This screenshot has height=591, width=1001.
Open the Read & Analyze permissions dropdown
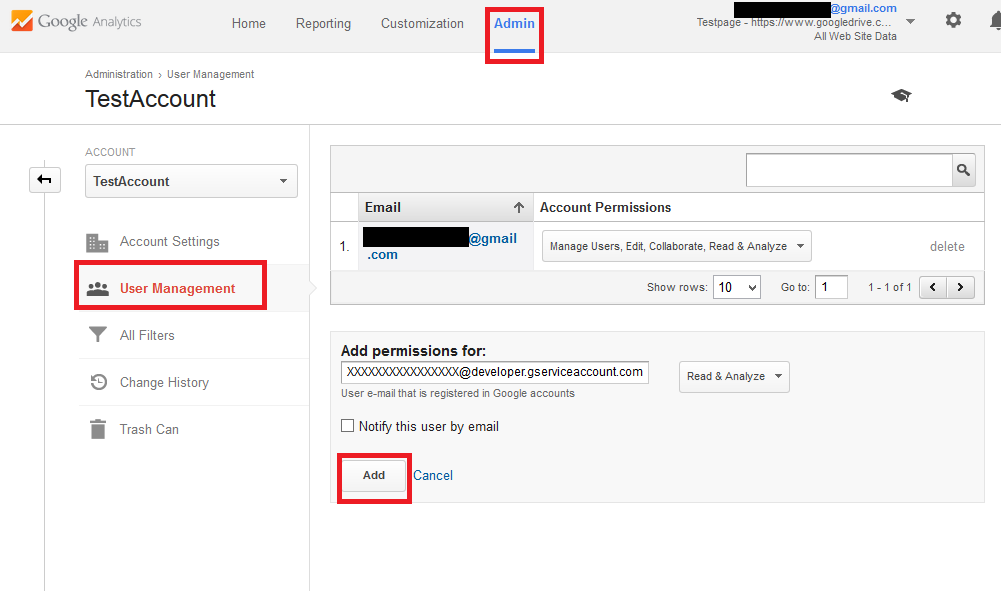click(734, 377)
